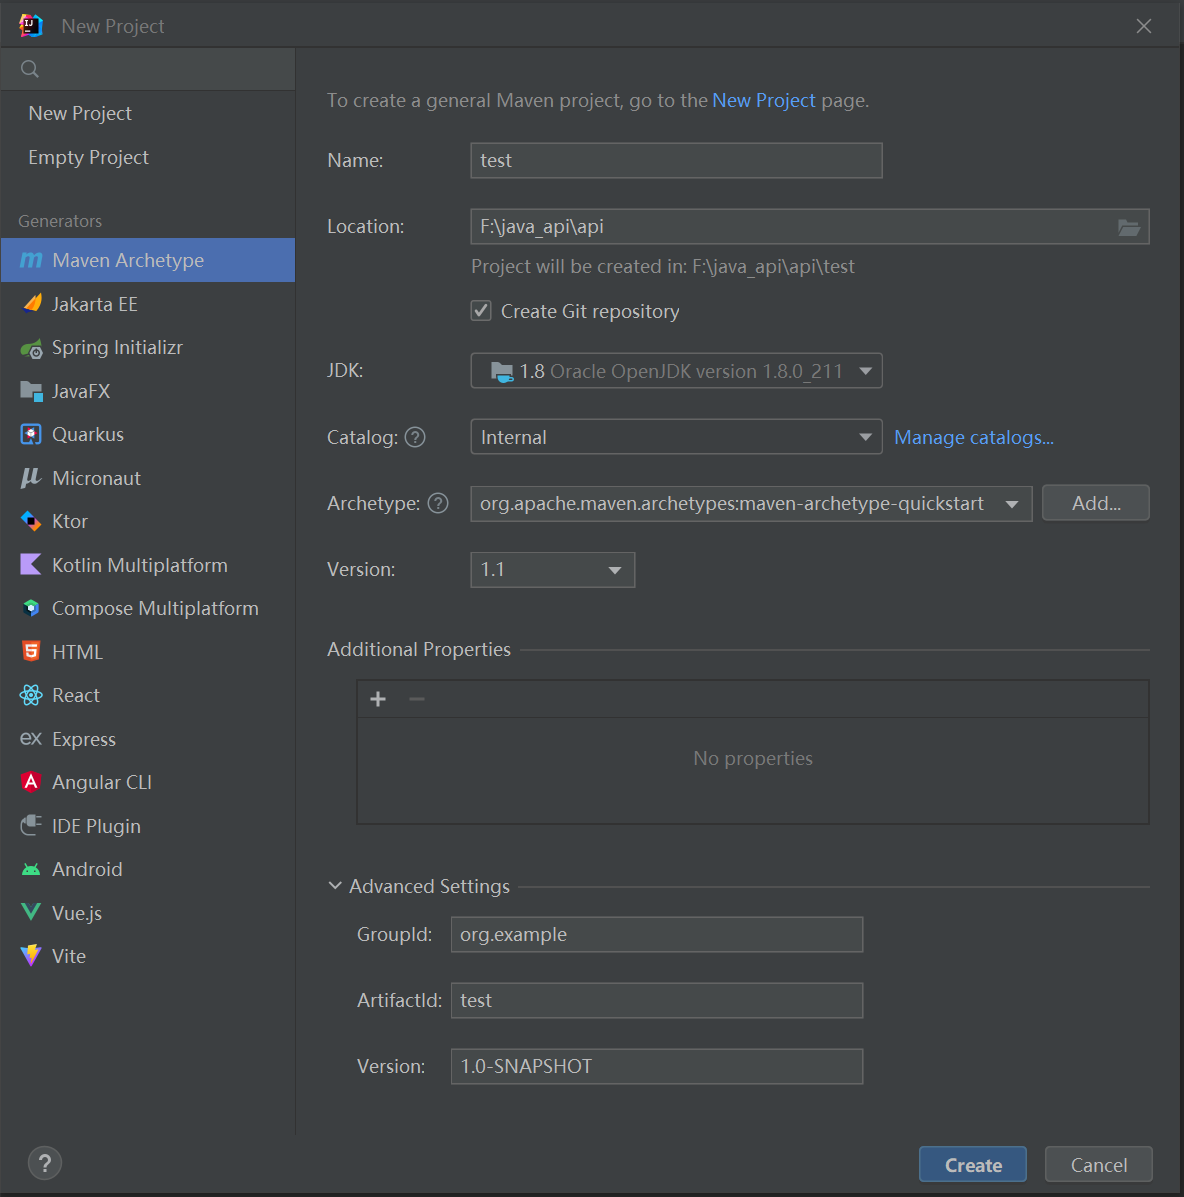Click the remove property minus icon
1184x1197 pixels.
coord(417,699)
